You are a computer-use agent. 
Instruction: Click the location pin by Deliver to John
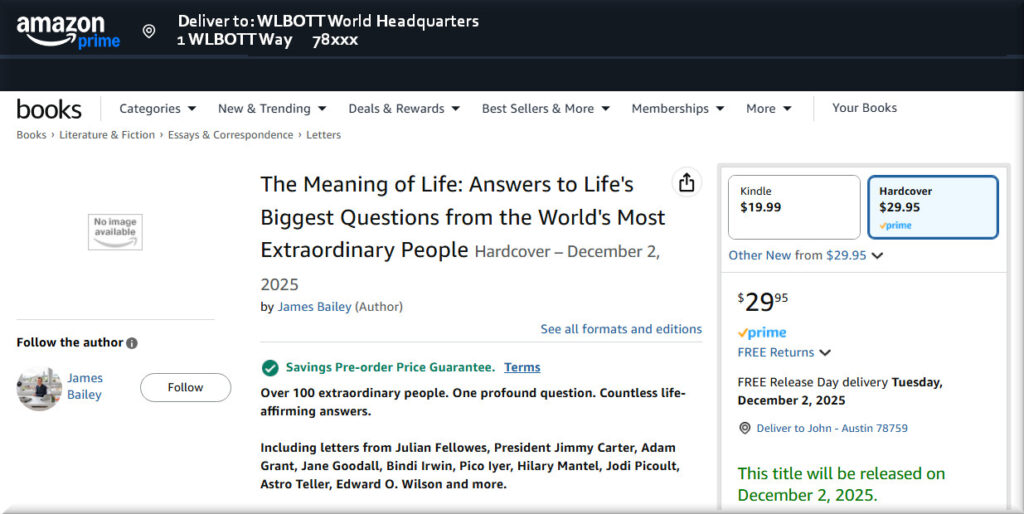click(744, 428)
